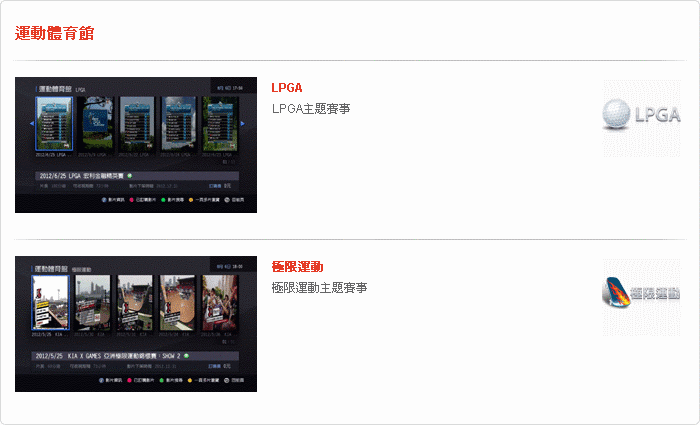Click the right arrow in LPGA carousel
The height and width of the screenshot is (425, 700).
click(x=242, y=124)
